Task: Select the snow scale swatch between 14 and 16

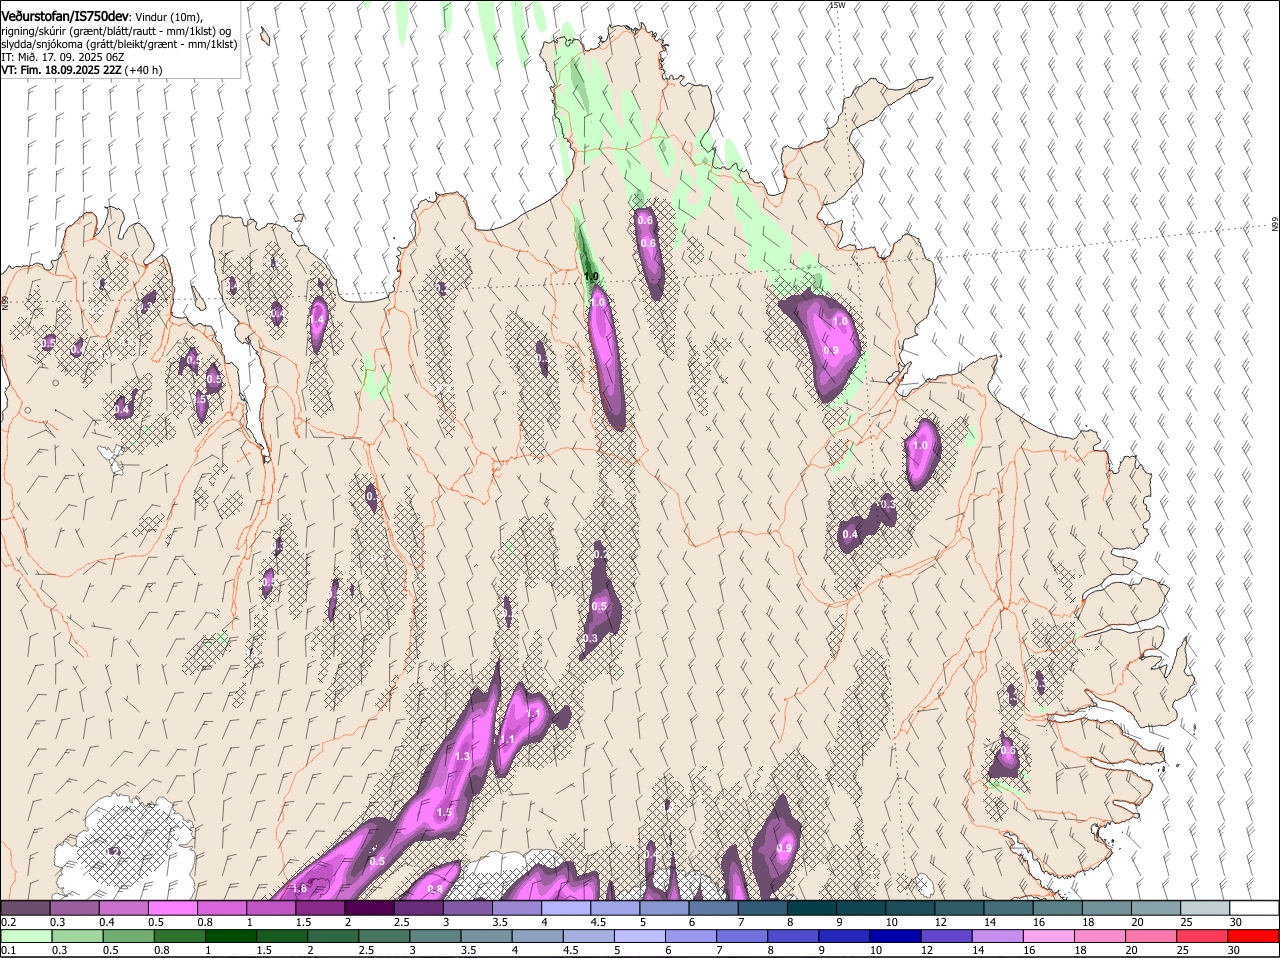Action: pyautogui.click(x=1009, y=907)
